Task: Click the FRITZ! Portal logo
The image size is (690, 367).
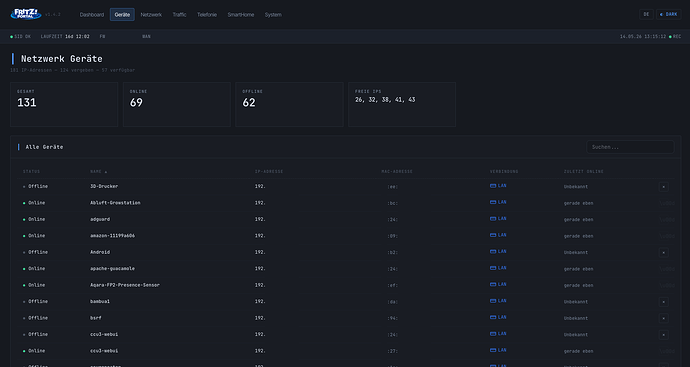Action: point(26,14)
